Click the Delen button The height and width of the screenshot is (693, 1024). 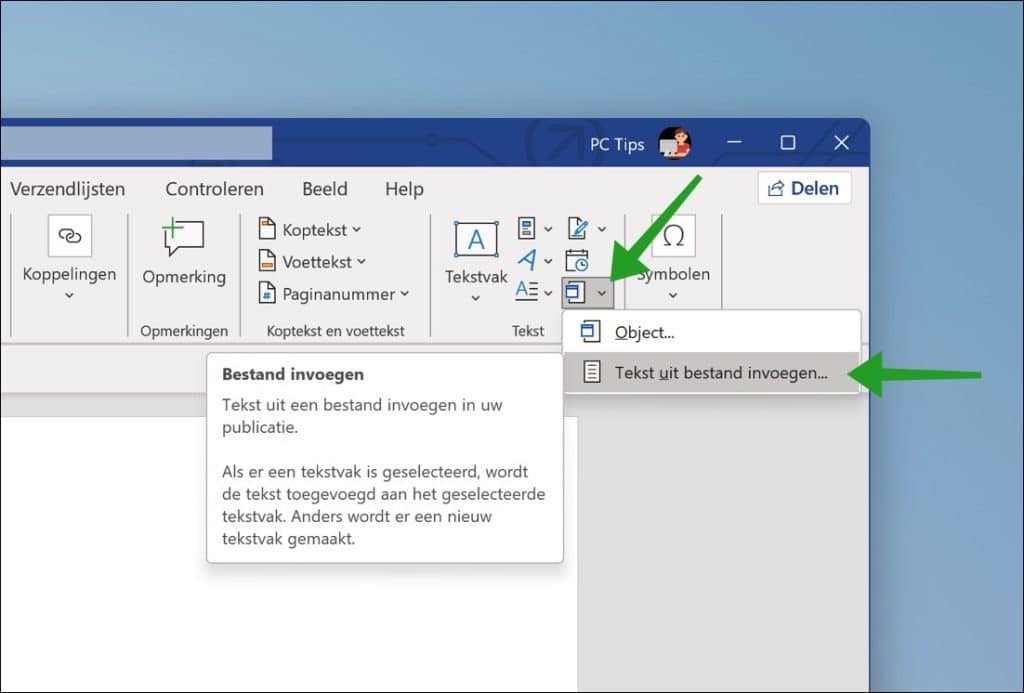(804, 188)
